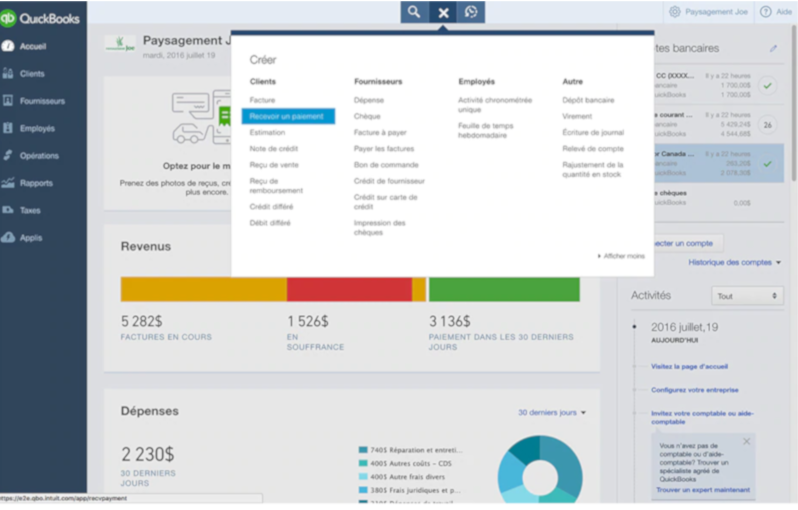The width and height of the screenshot is (798, 510).
Task: Select Recevoir un paiement
Action: (x=288, y=117)
